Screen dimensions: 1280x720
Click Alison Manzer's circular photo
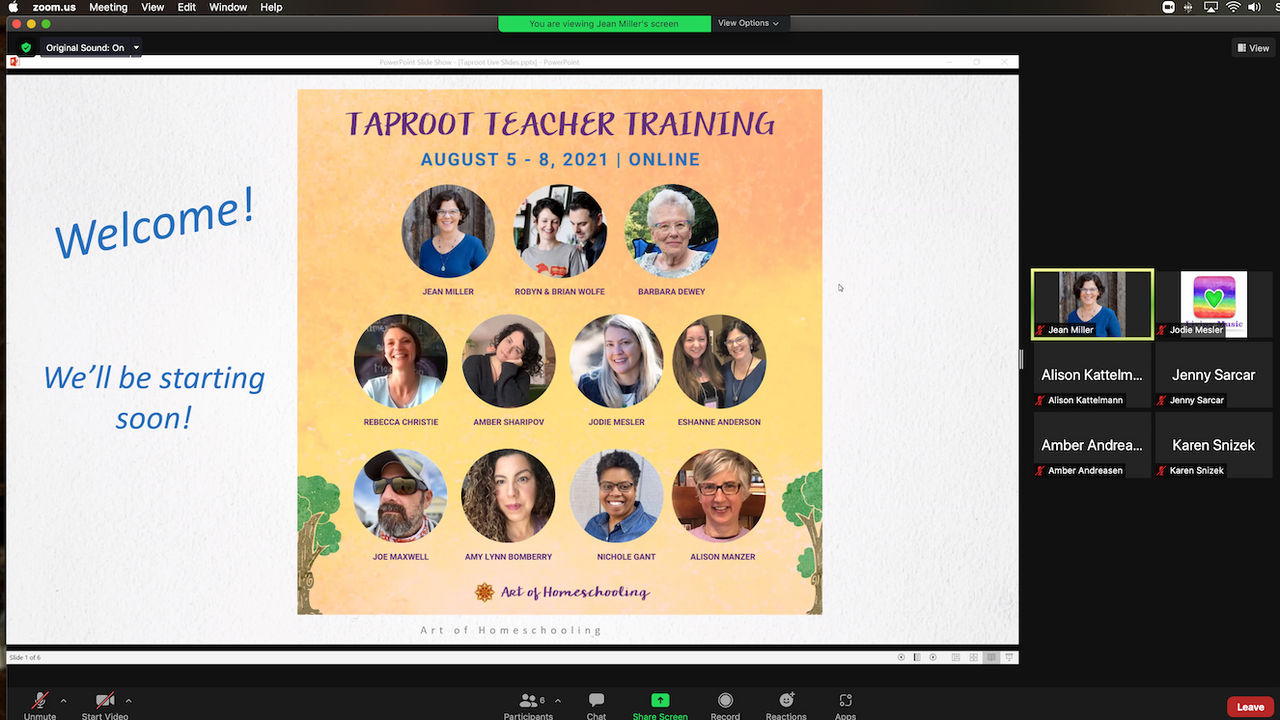[719, 496]
